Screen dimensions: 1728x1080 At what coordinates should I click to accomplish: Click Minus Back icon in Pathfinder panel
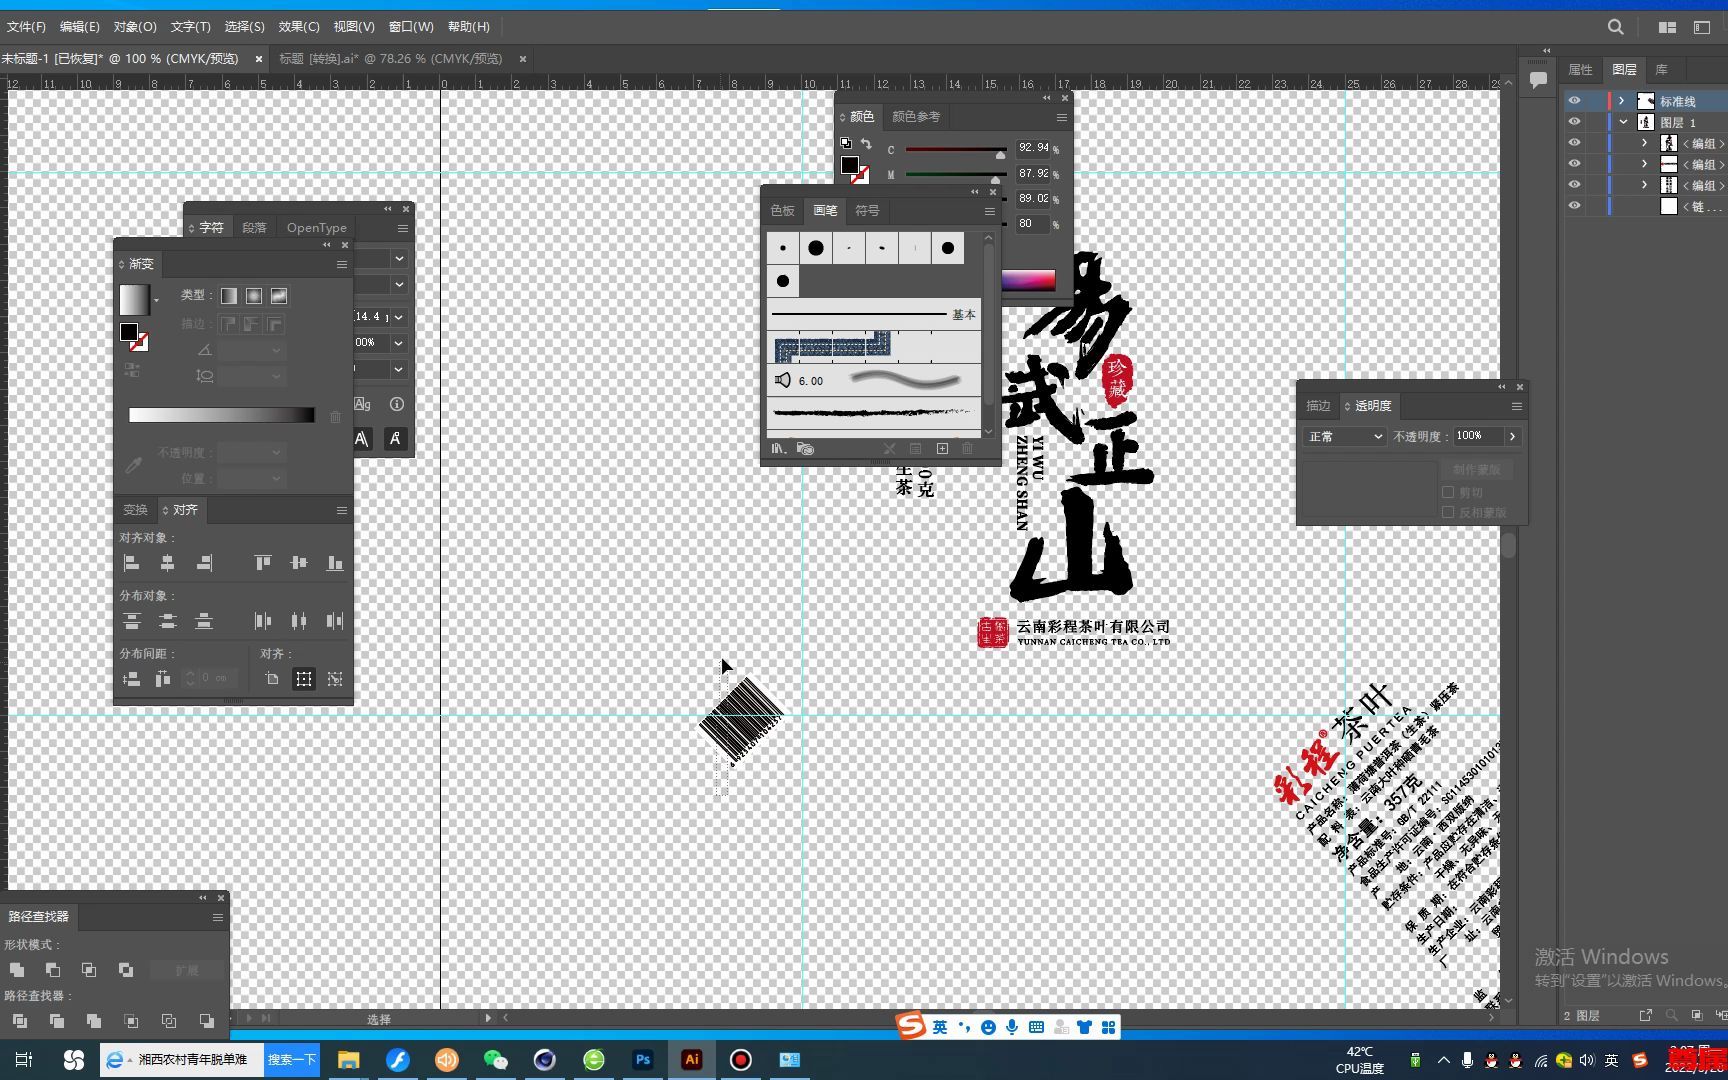point(206,1021)
